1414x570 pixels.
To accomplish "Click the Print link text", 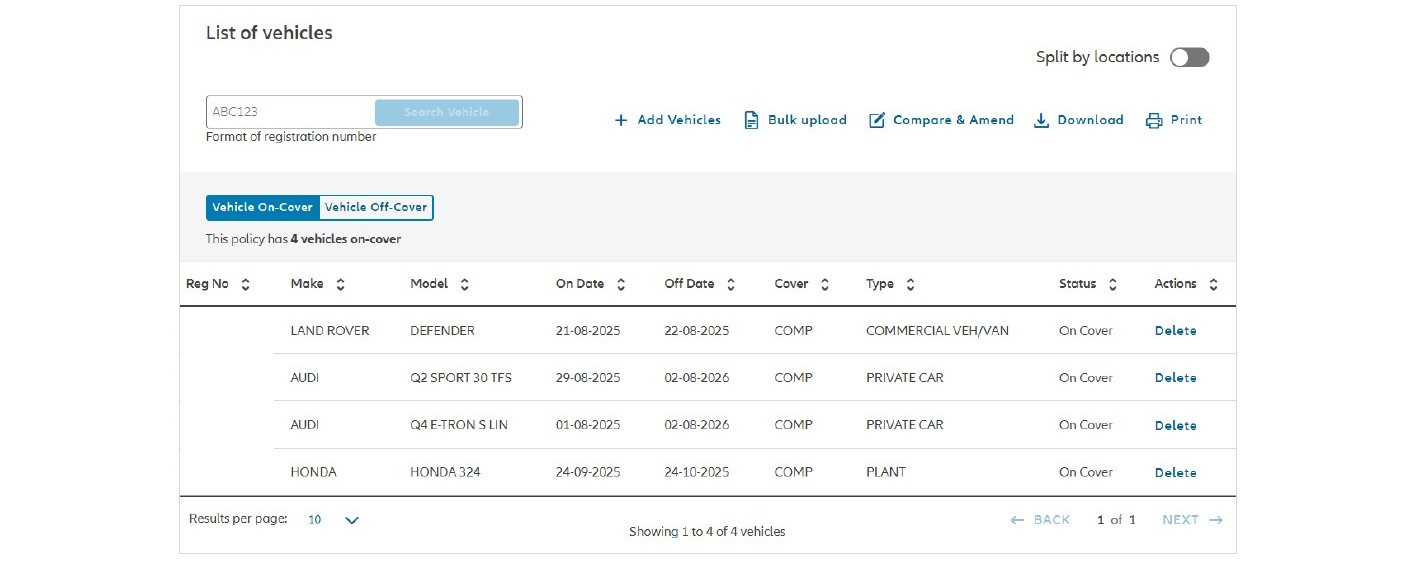I will [1186, 120].
